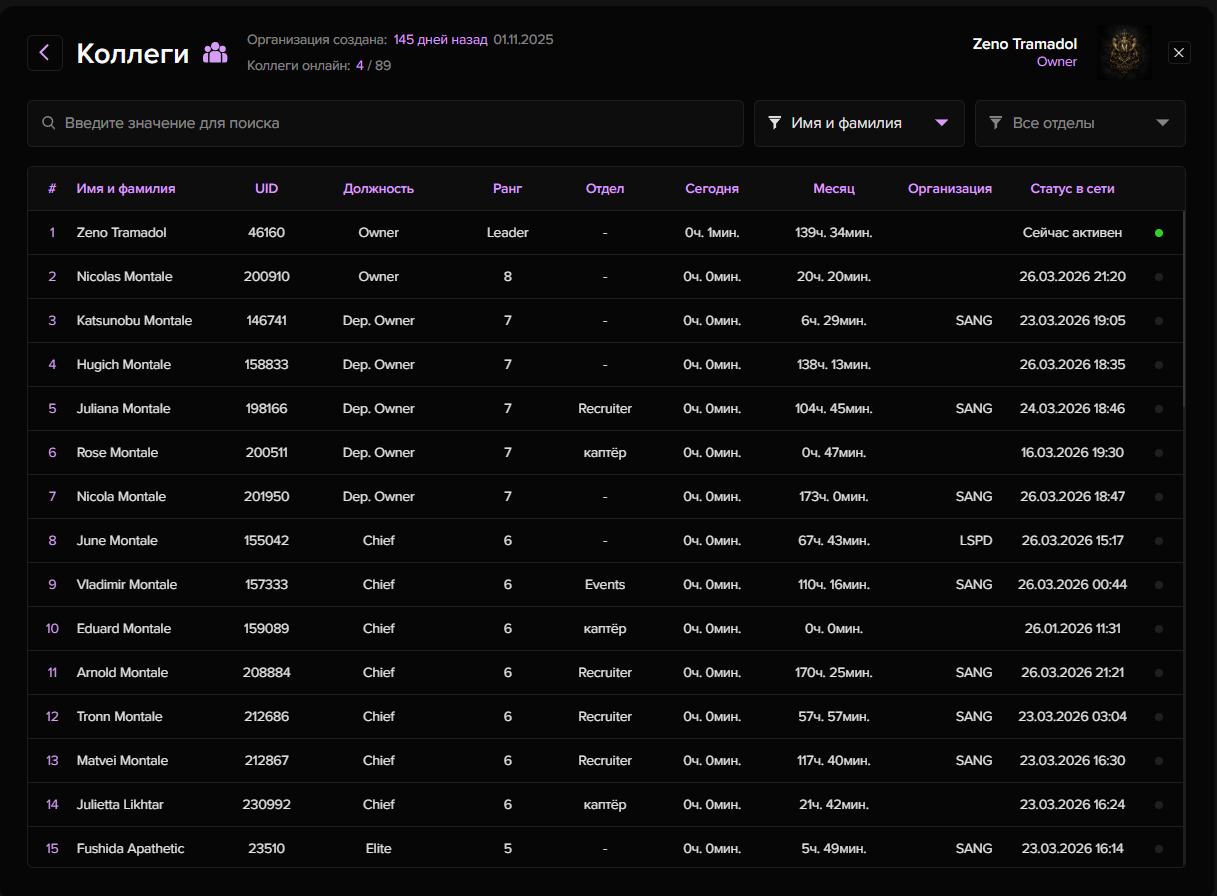Click the back arrow button
This screenshot has width=1217, height=896.
point(45,53)
